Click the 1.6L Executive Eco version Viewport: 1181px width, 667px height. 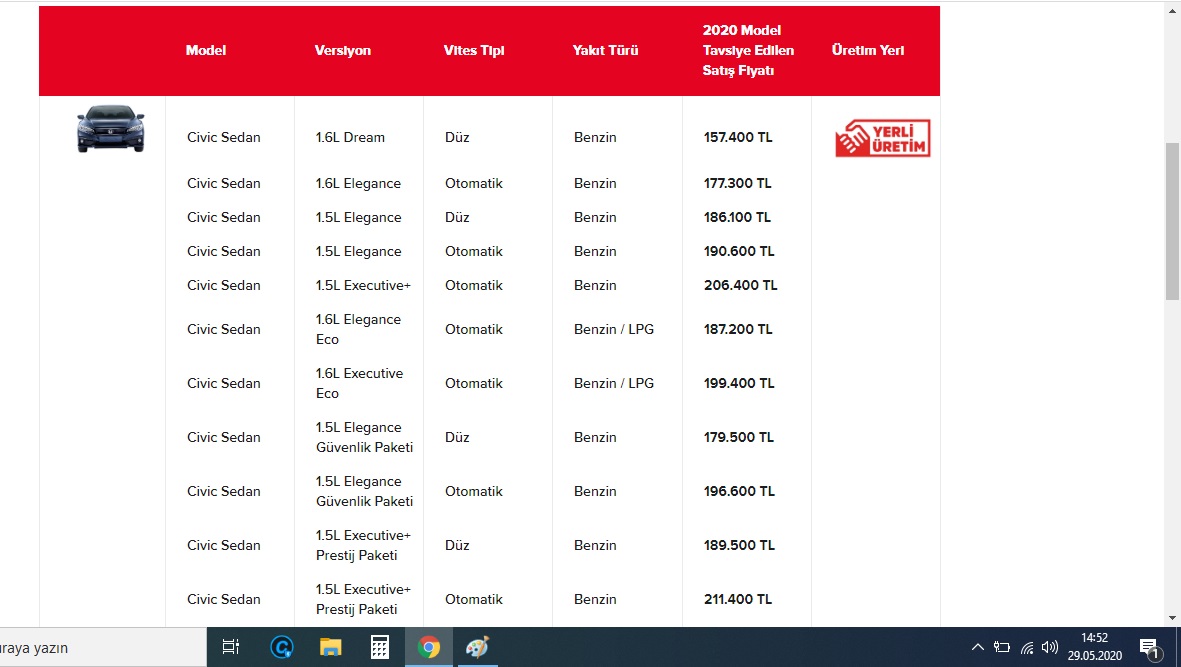[359, 384]
